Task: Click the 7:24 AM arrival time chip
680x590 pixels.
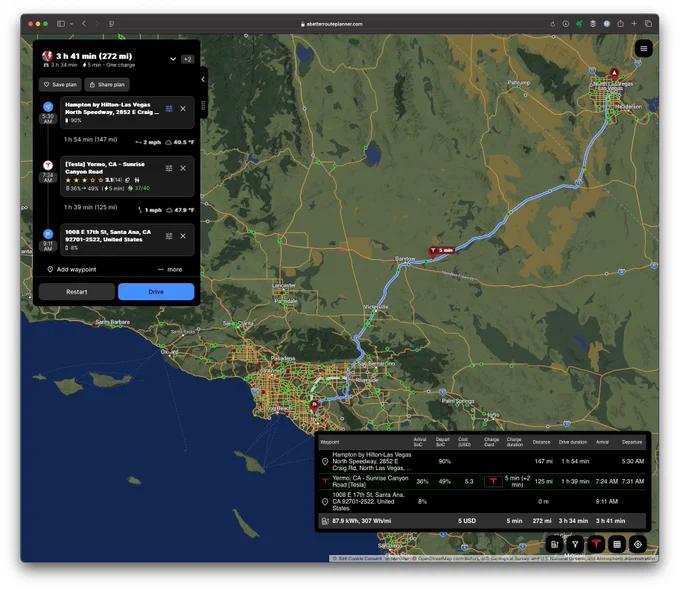Action: [48, 178]
